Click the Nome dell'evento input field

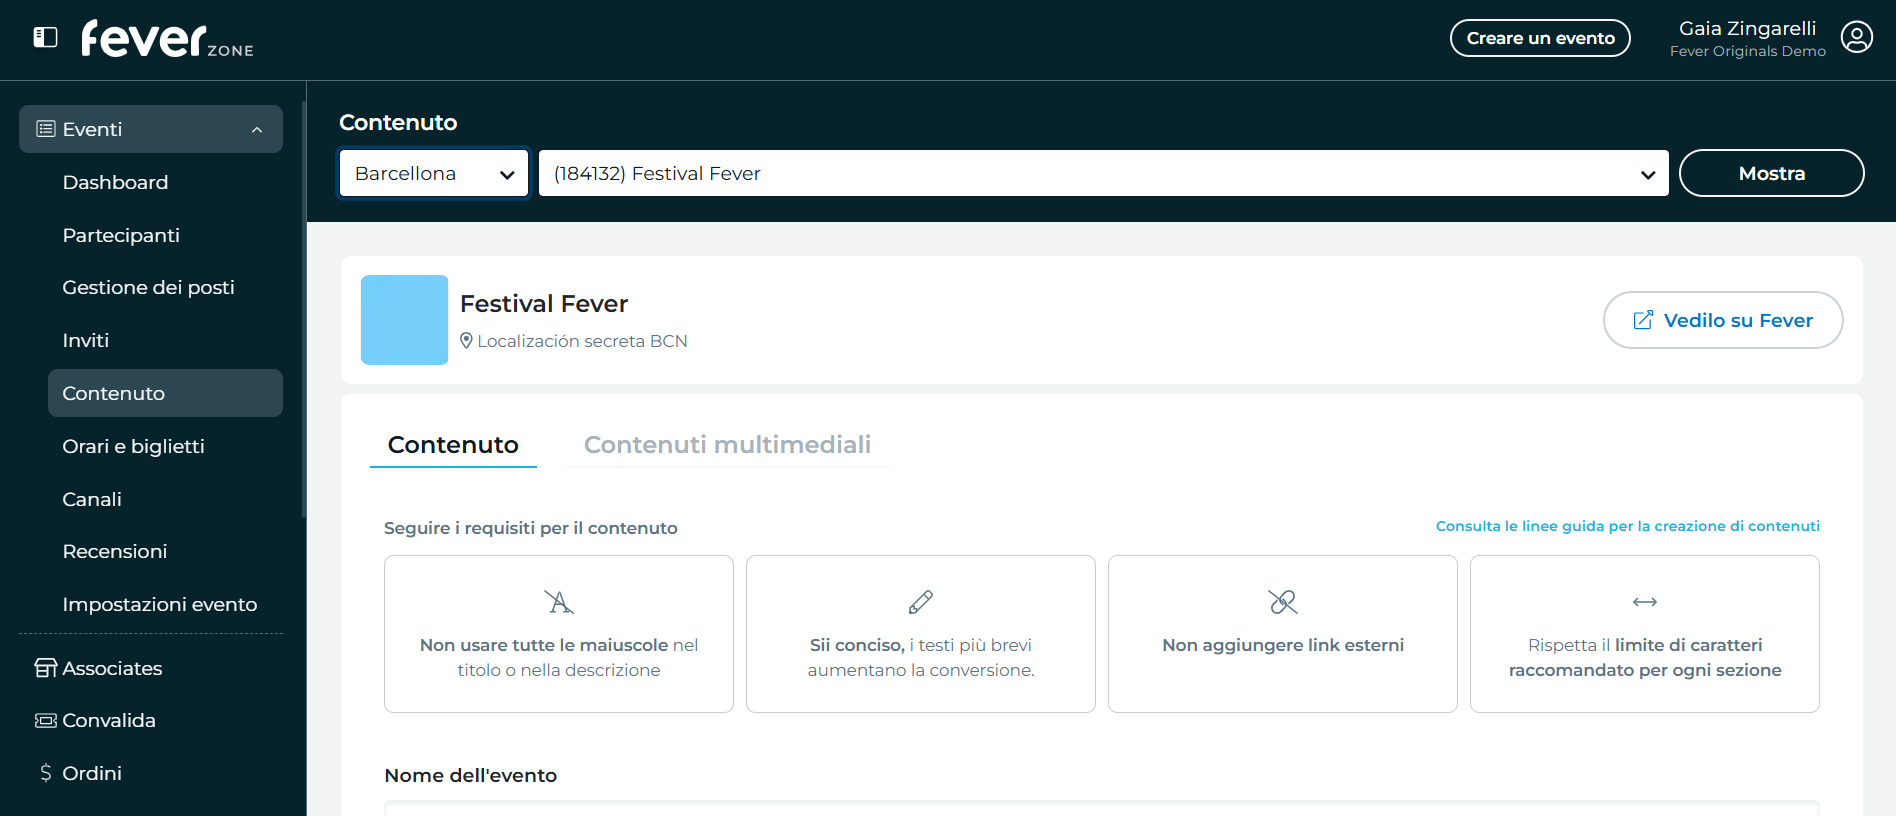pos(1102,808)
